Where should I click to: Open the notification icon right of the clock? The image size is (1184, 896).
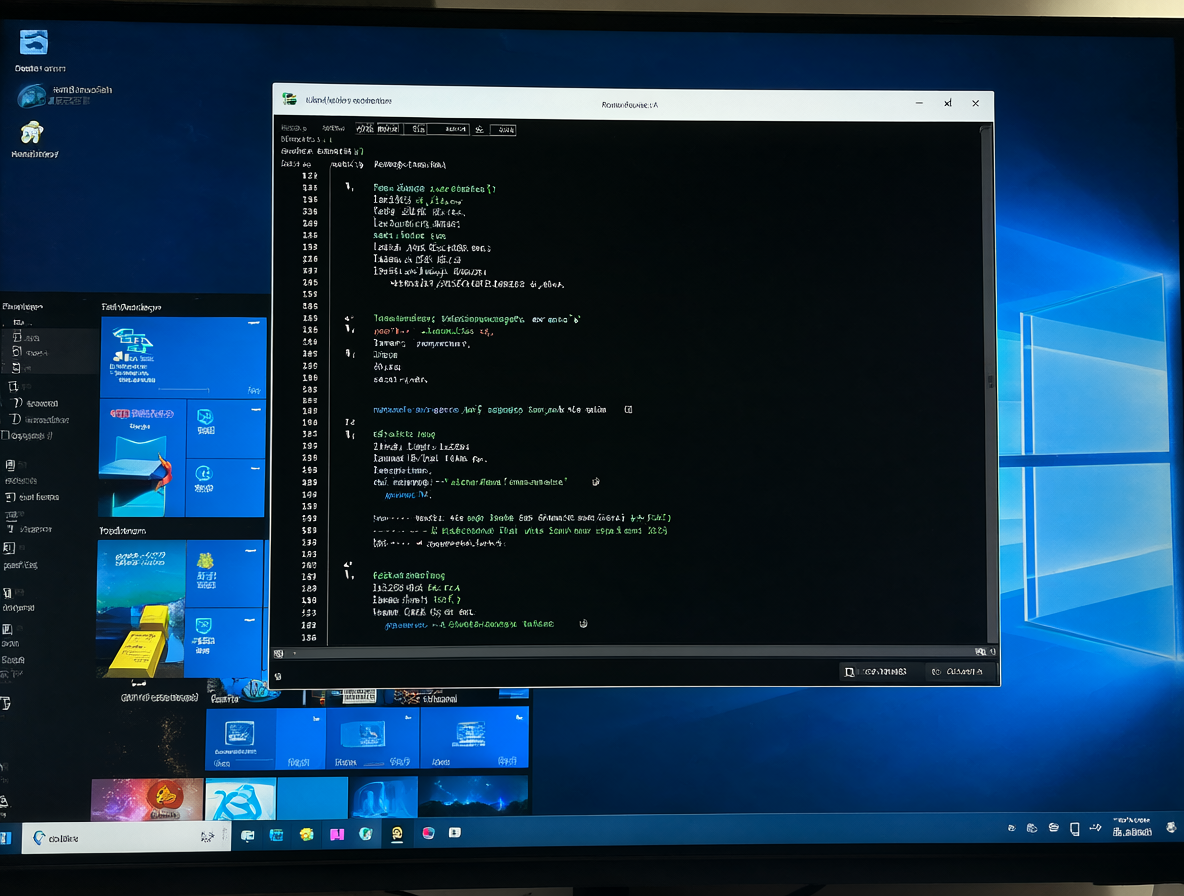(x=1171, y=827)
